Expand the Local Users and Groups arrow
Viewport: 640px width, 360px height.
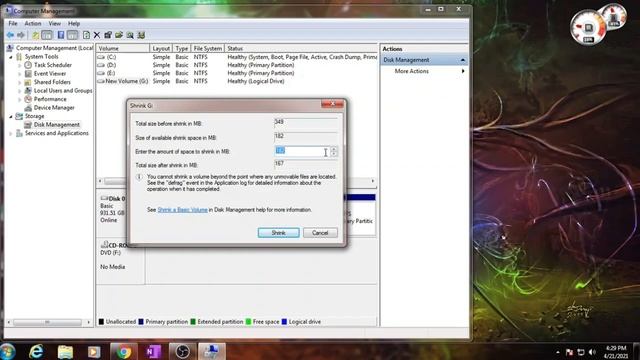coord(20,91)
